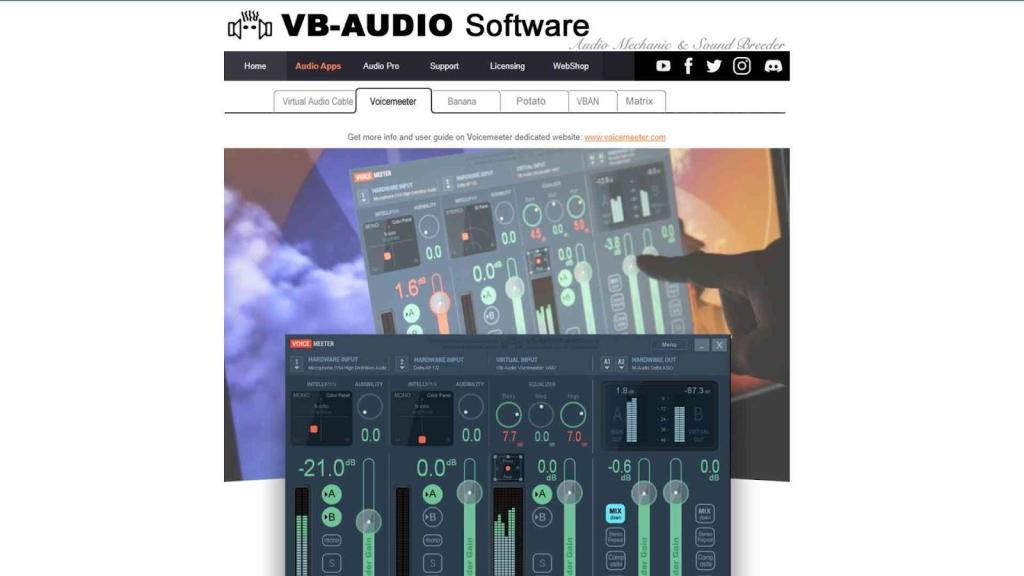Image resolution: width=1024 pixels, height=576 pixels.
Task: Toggle bus B routing on hardware input 2
Action: click(432, 517)
